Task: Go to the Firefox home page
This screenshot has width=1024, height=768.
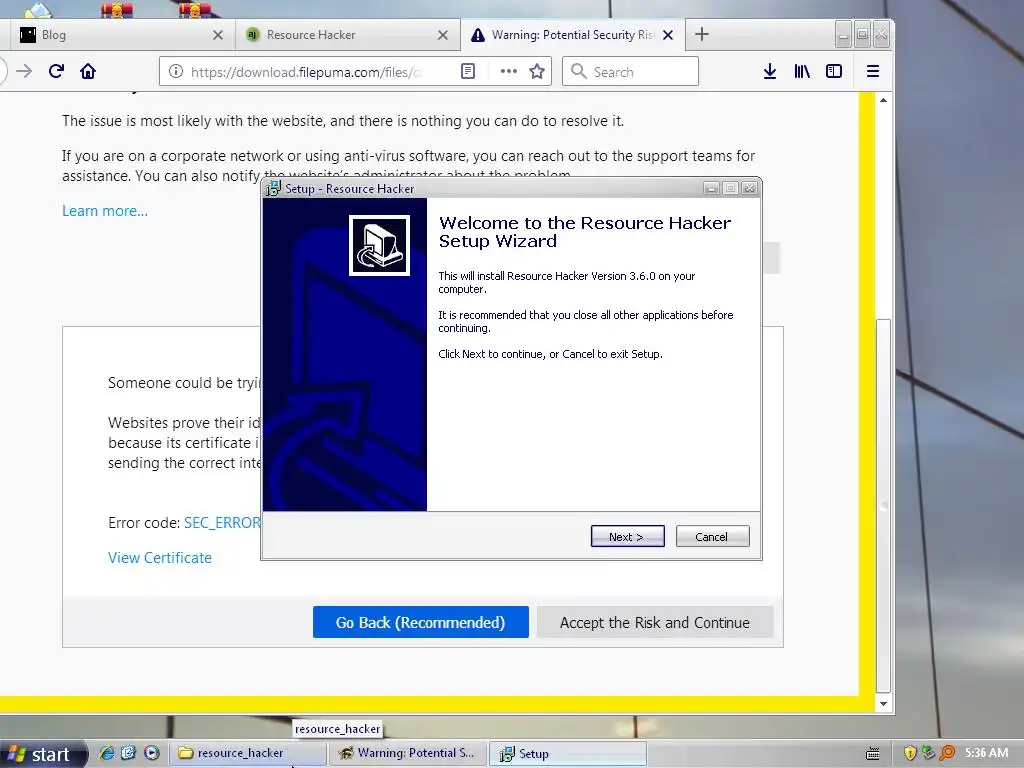Action: click(x=88, y=71)
